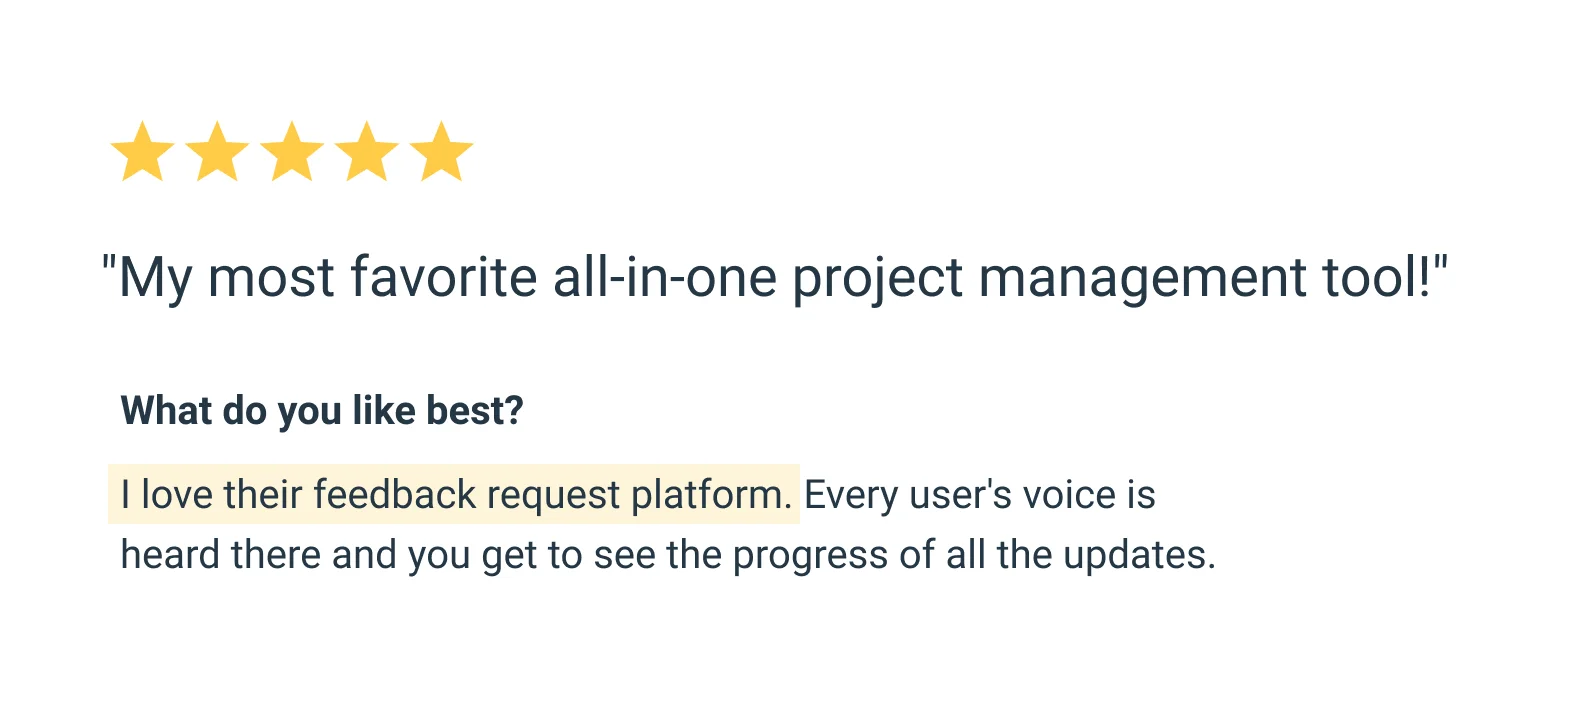Click the second star in the rating

(x=217, y=152)
